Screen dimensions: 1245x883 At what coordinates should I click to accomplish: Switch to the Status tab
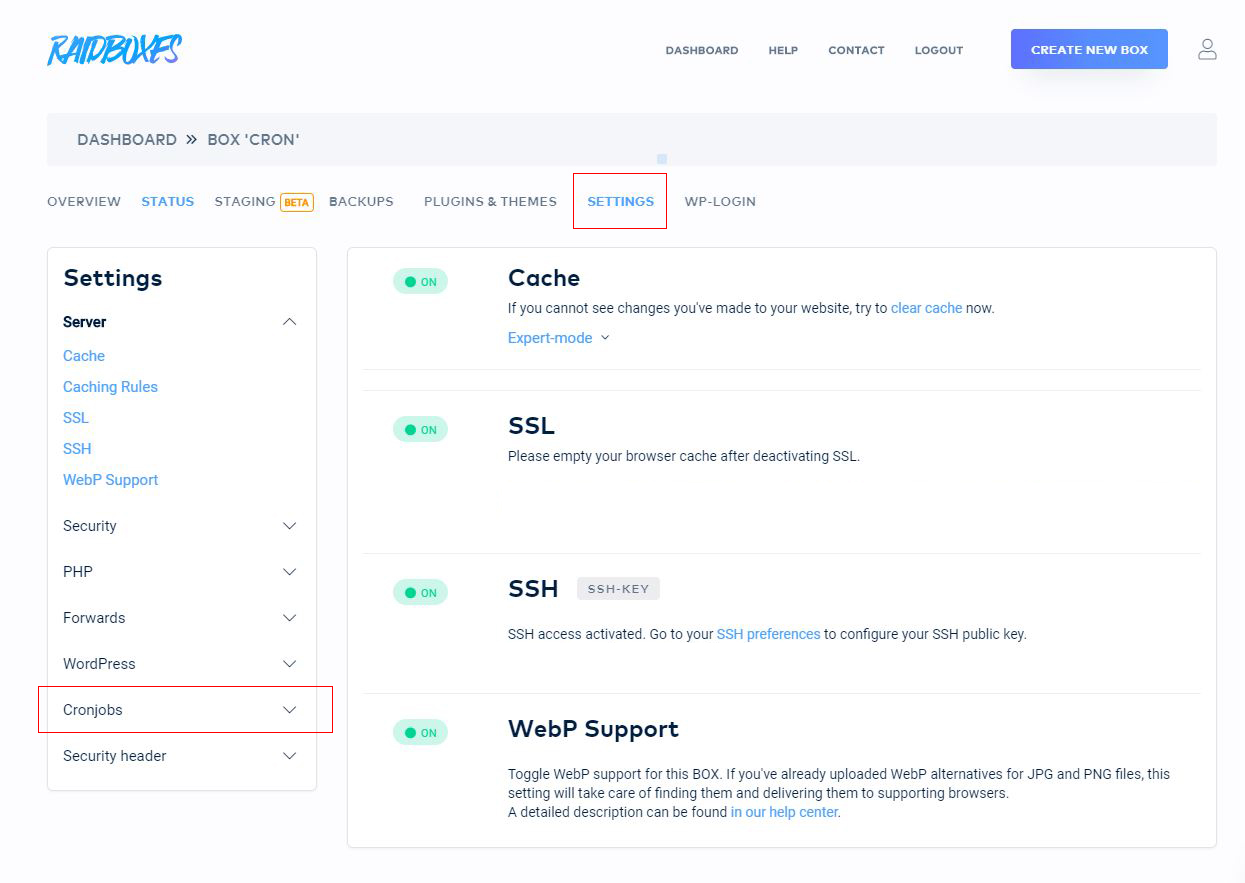click(168, 202)
